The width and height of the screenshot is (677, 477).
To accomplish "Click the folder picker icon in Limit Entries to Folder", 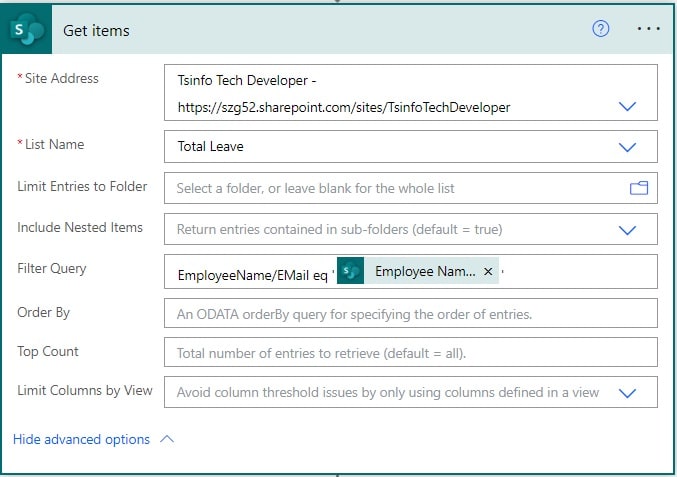I will click(x=639, y=188).
